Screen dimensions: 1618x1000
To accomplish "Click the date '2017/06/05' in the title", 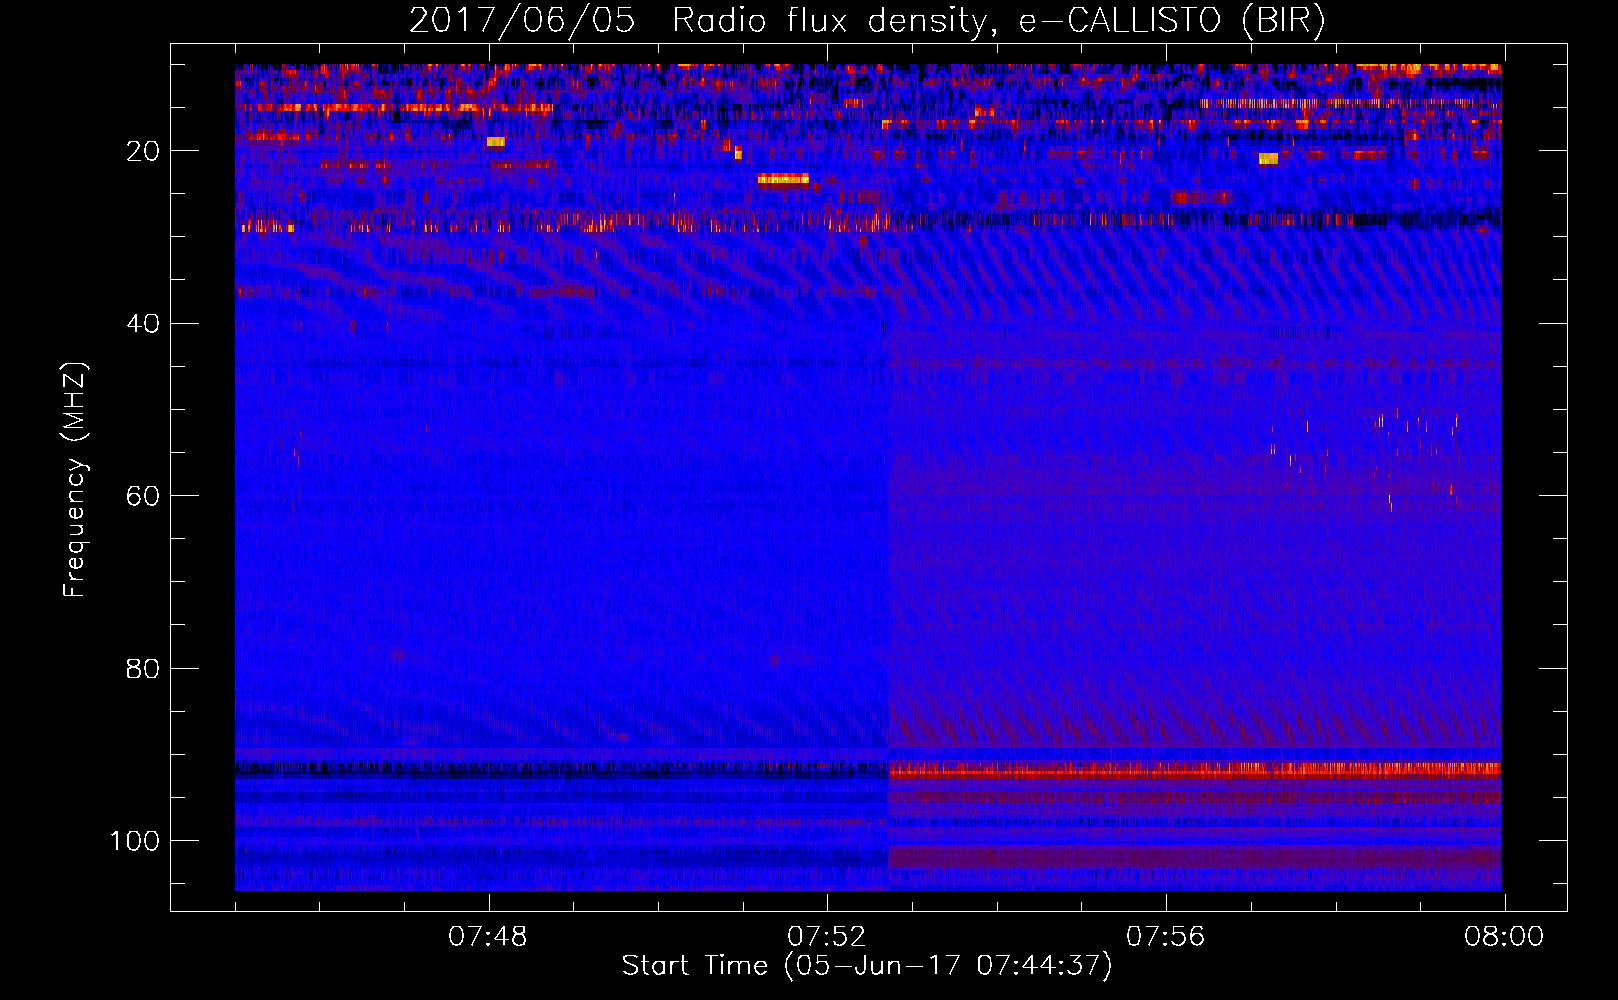I will (522, 21).
